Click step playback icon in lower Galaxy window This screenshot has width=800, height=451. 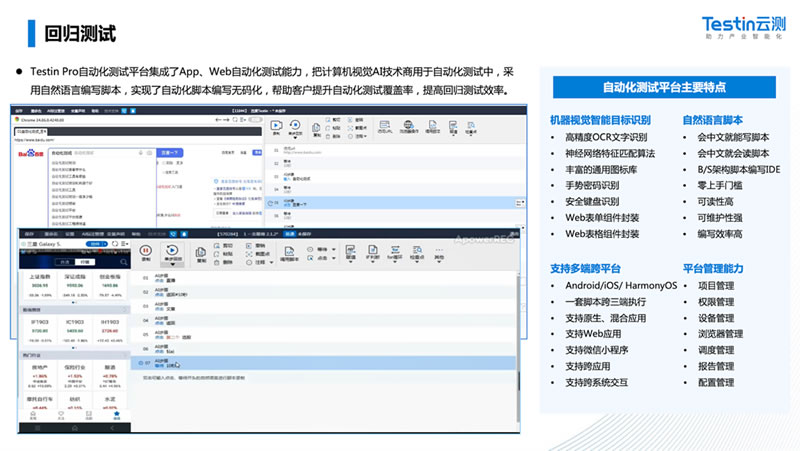(x=172, y=250)
